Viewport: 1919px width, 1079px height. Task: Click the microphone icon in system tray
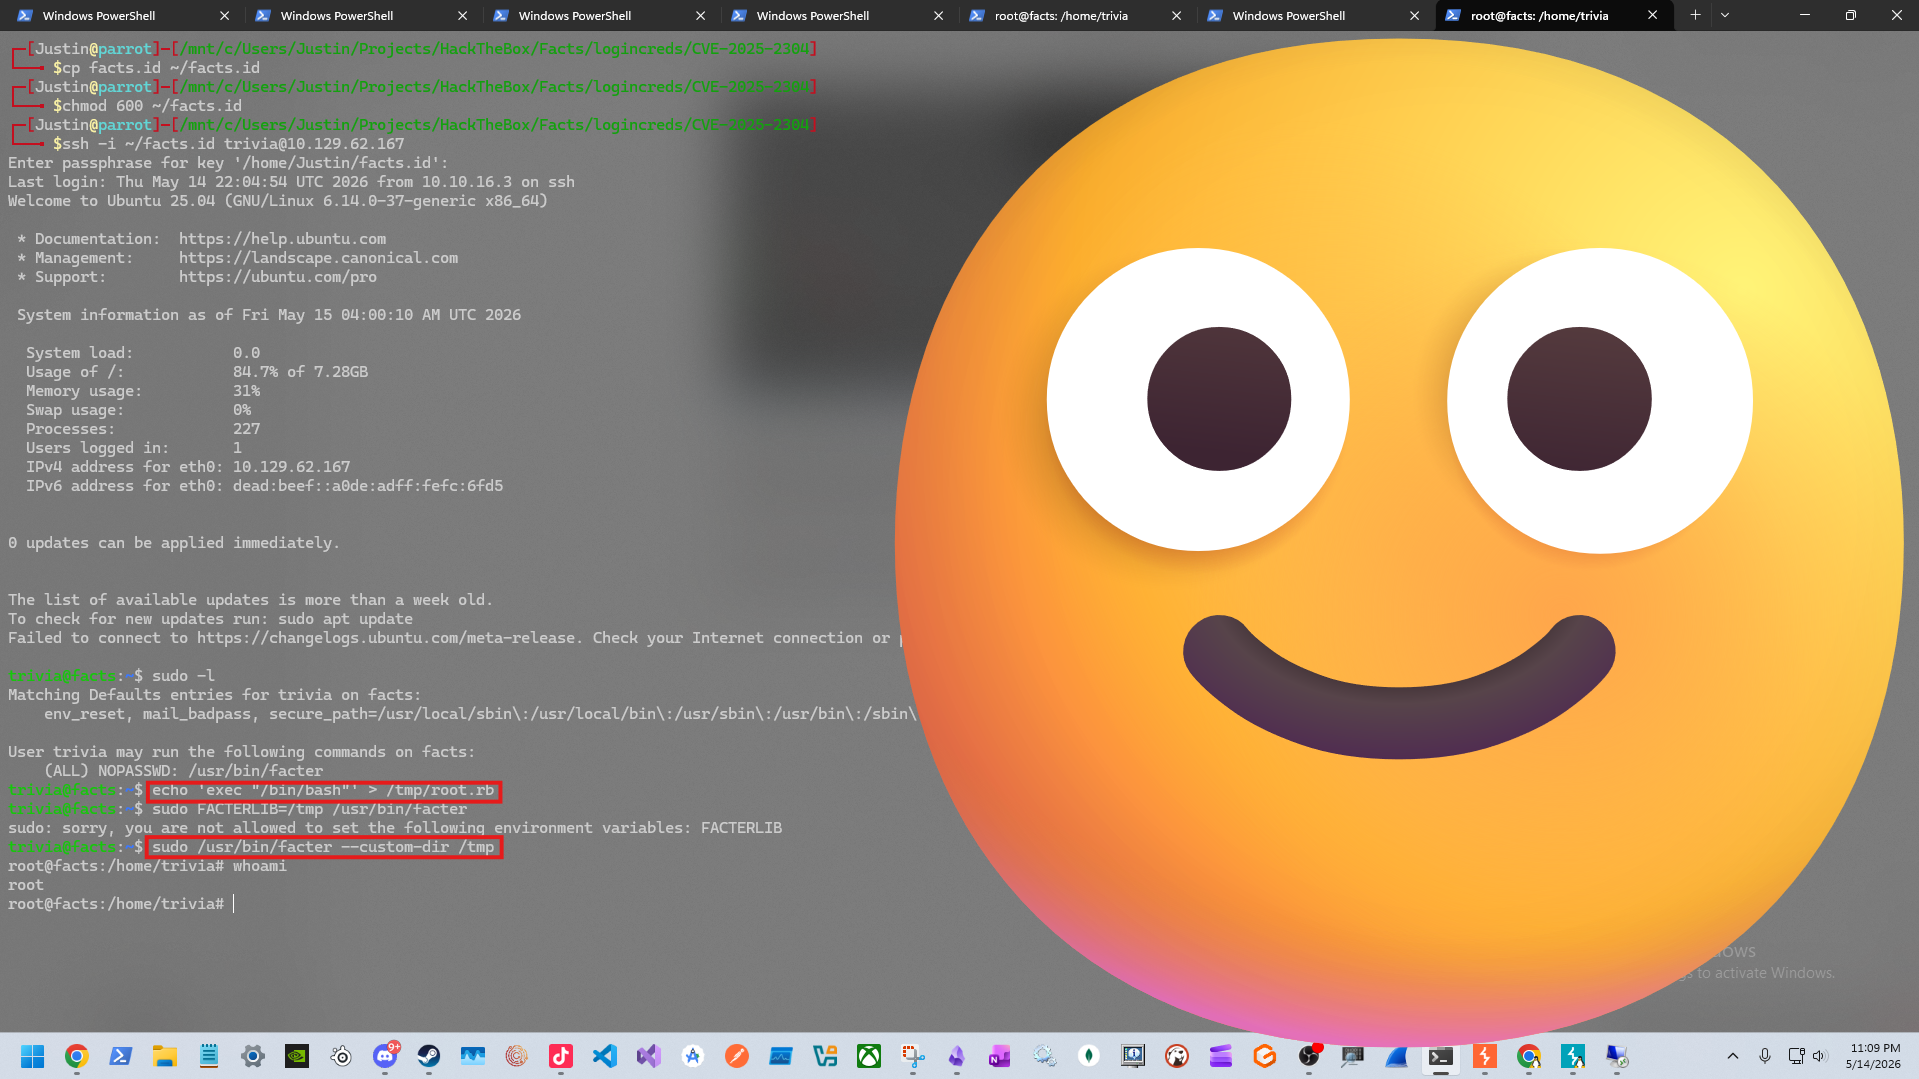point(1765,1056)
